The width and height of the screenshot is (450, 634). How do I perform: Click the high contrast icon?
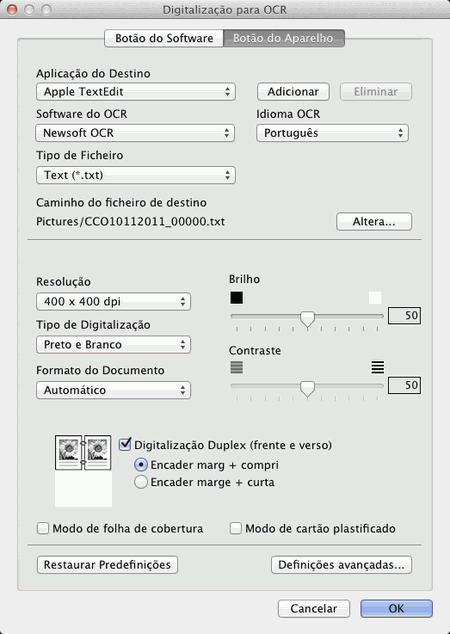[378, 367]
